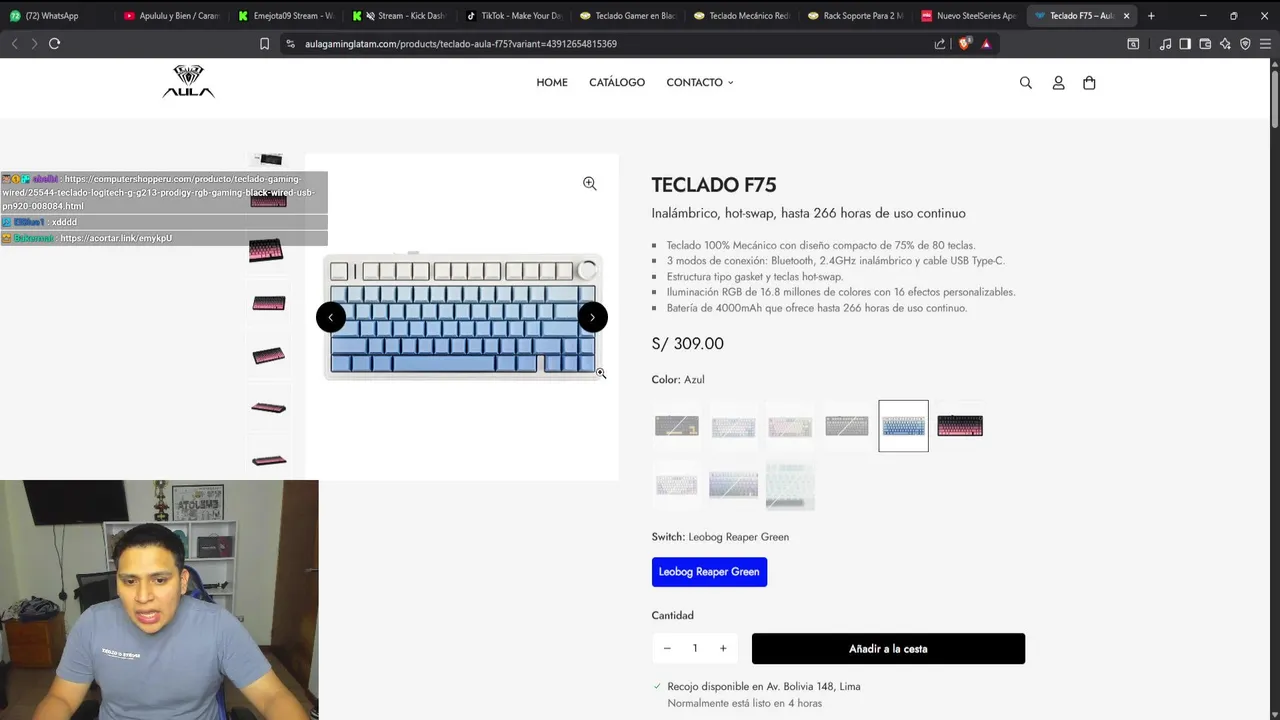
Task: Open the shopping bag cart icon
Action: pos(1089,83)
